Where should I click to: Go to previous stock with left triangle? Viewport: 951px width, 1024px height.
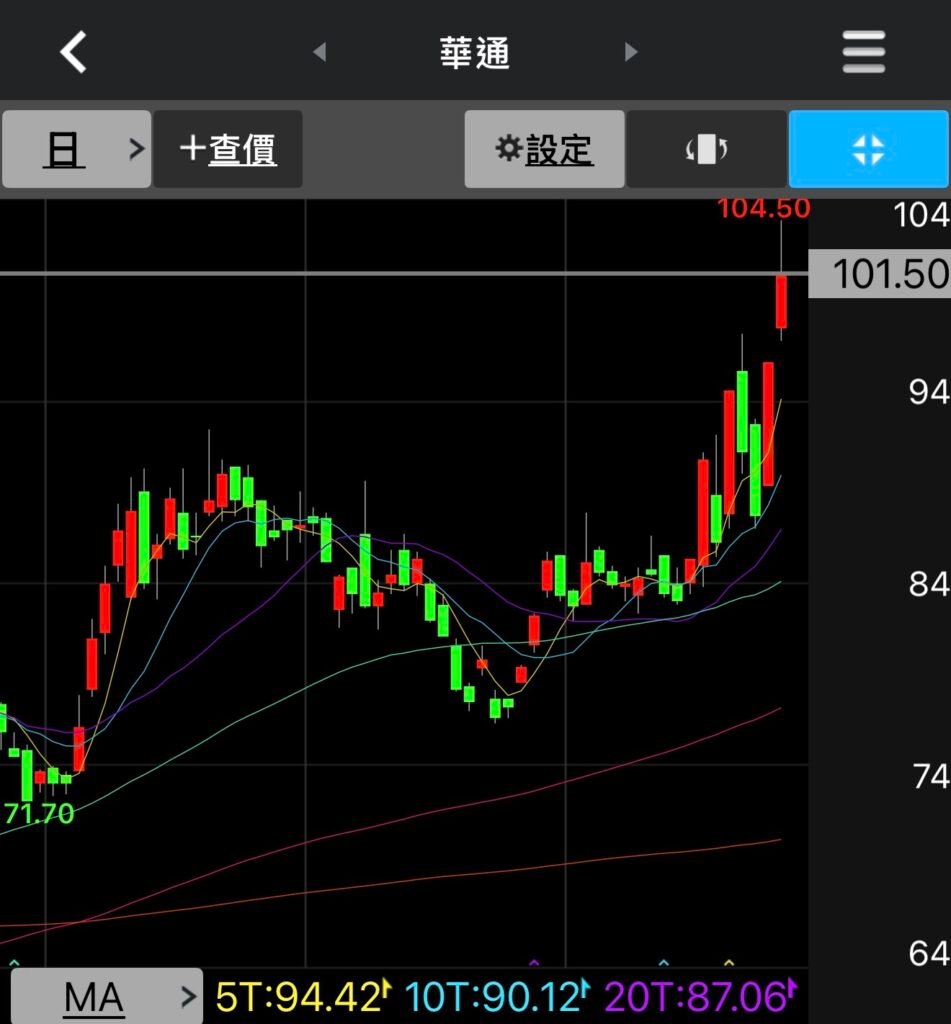[319, 52]
